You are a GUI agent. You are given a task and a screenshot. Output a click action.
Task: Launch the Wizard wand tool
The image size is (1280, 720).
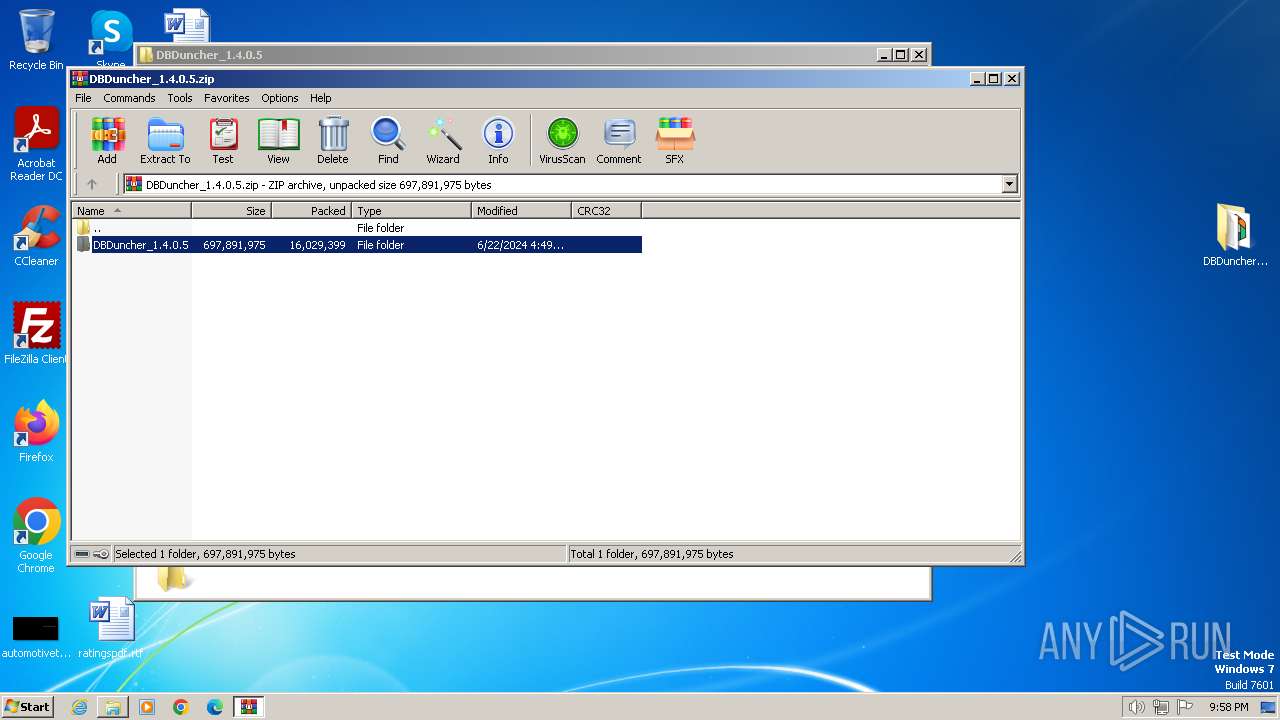pyautogui.click(x=443, y=141)
